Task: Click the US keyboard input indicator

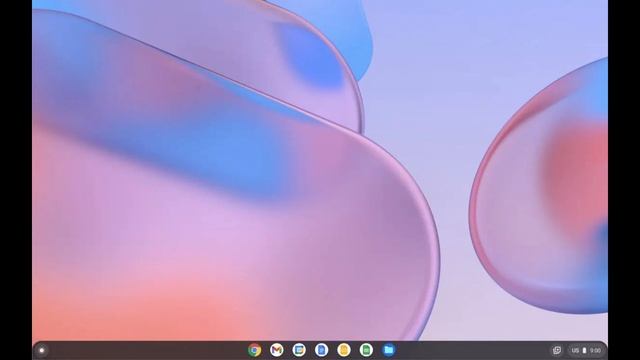Action: click(x=575, y=350)
